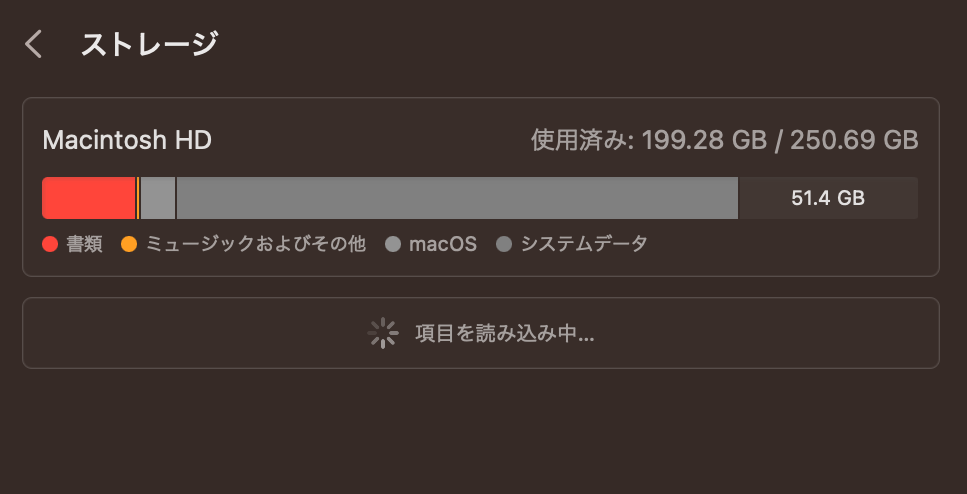The image size is (967, 494).
Task: Click the loading spinner icon
Action: pyautogui.click(x=382, y=333)
